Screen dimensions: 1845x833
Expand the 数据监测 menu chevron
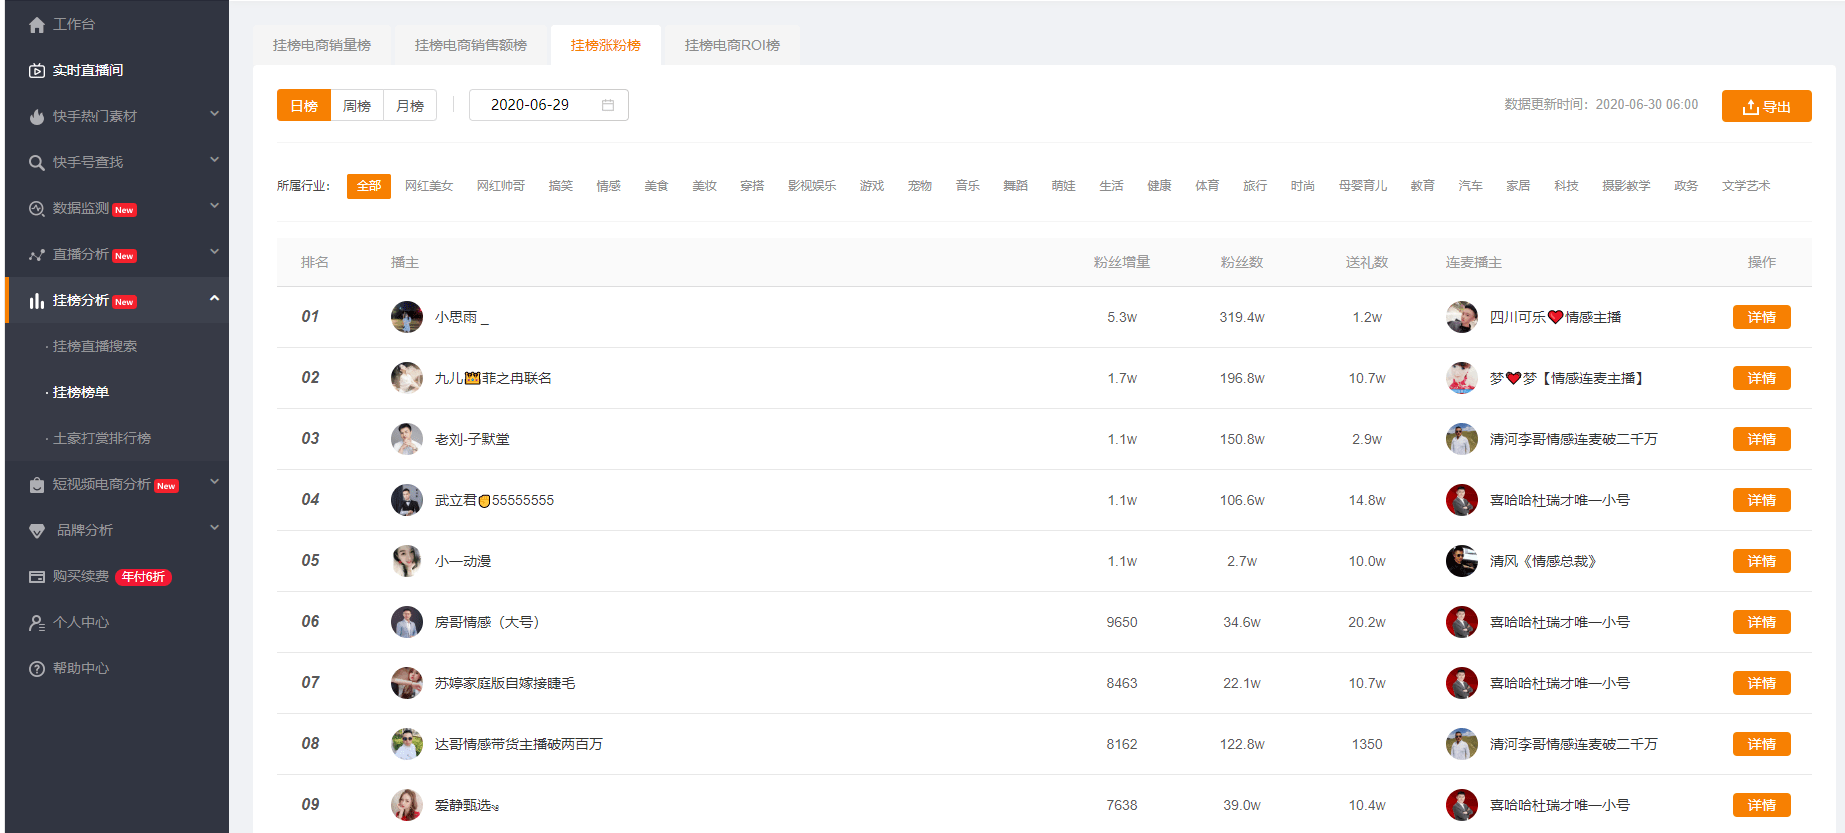click(214, 206)
